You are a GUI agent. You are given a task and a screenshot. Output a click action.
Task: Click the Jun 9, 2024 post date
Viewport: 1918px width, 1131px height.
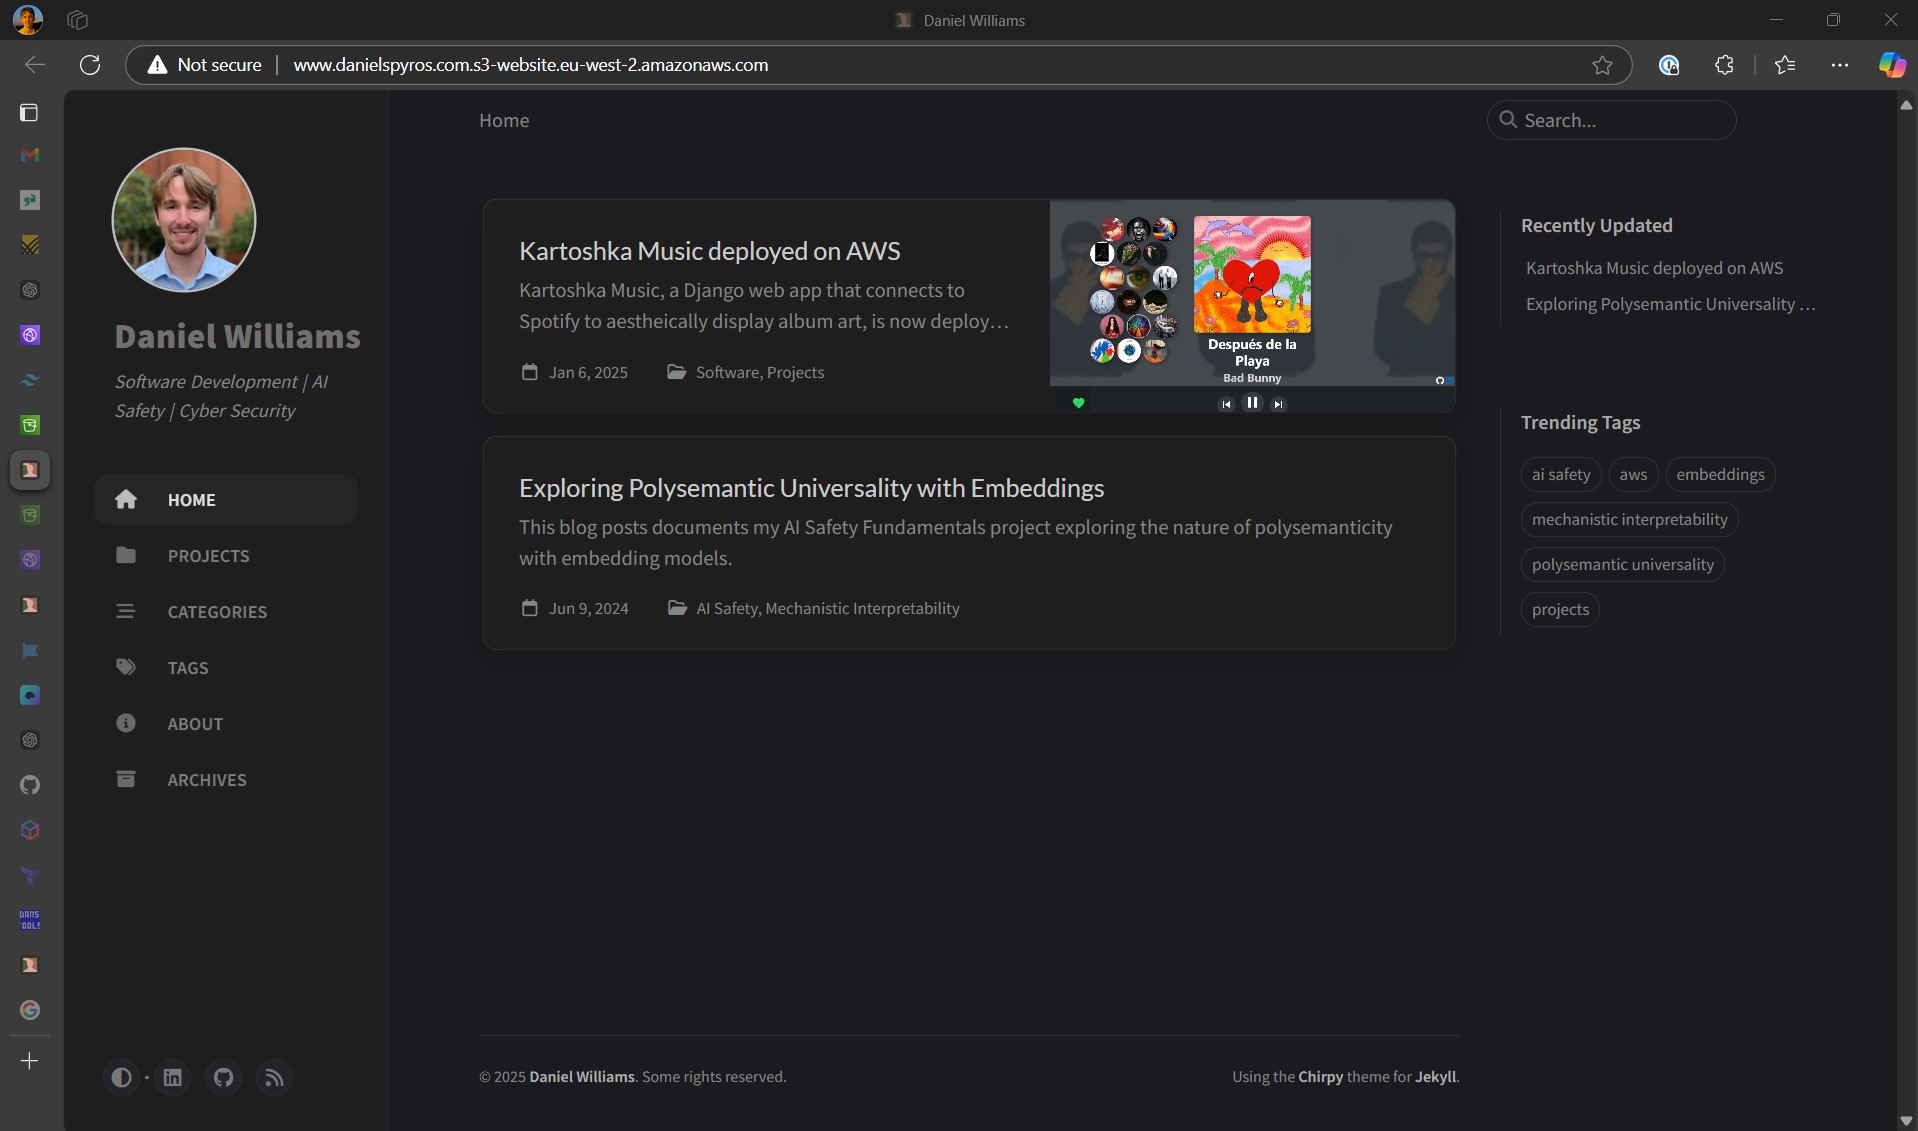pyautogui.click(x=588, y=608)
